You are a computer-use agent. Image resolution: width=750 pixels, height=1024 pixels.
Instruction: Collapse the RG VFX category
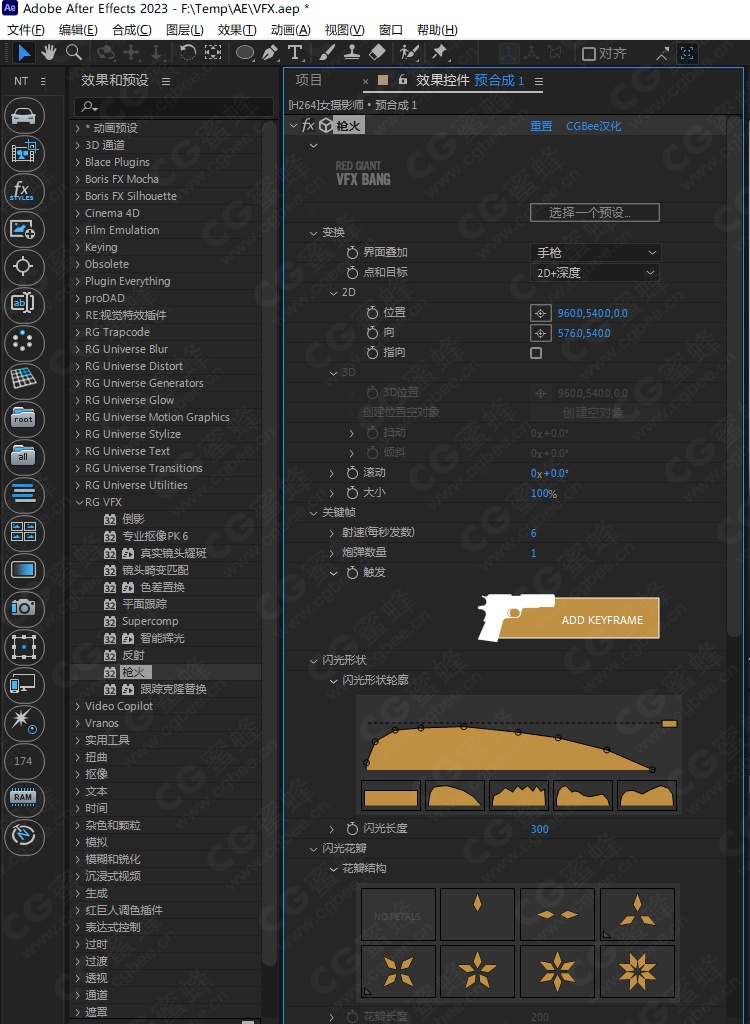[x=78, y=502]
